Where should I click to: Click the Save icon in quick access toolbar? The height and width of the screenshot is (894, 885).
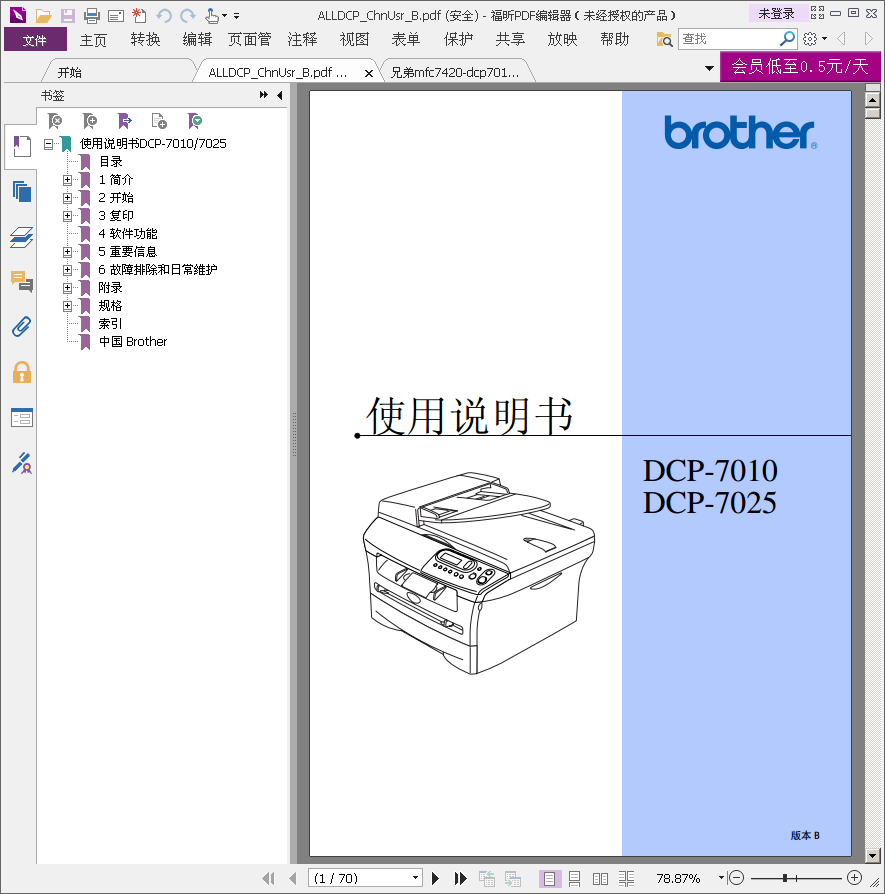click(x=68, y=16)
